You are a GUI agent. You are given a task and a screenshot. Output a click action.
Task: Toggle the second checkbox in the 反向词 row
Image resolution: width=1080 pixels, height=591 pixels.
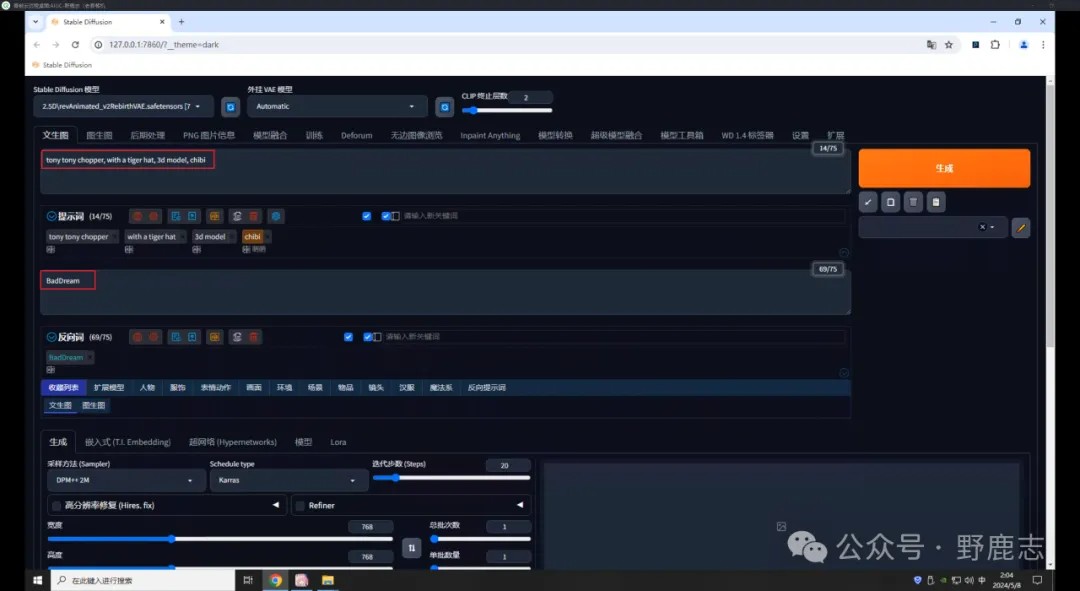(x=367, y=337)
